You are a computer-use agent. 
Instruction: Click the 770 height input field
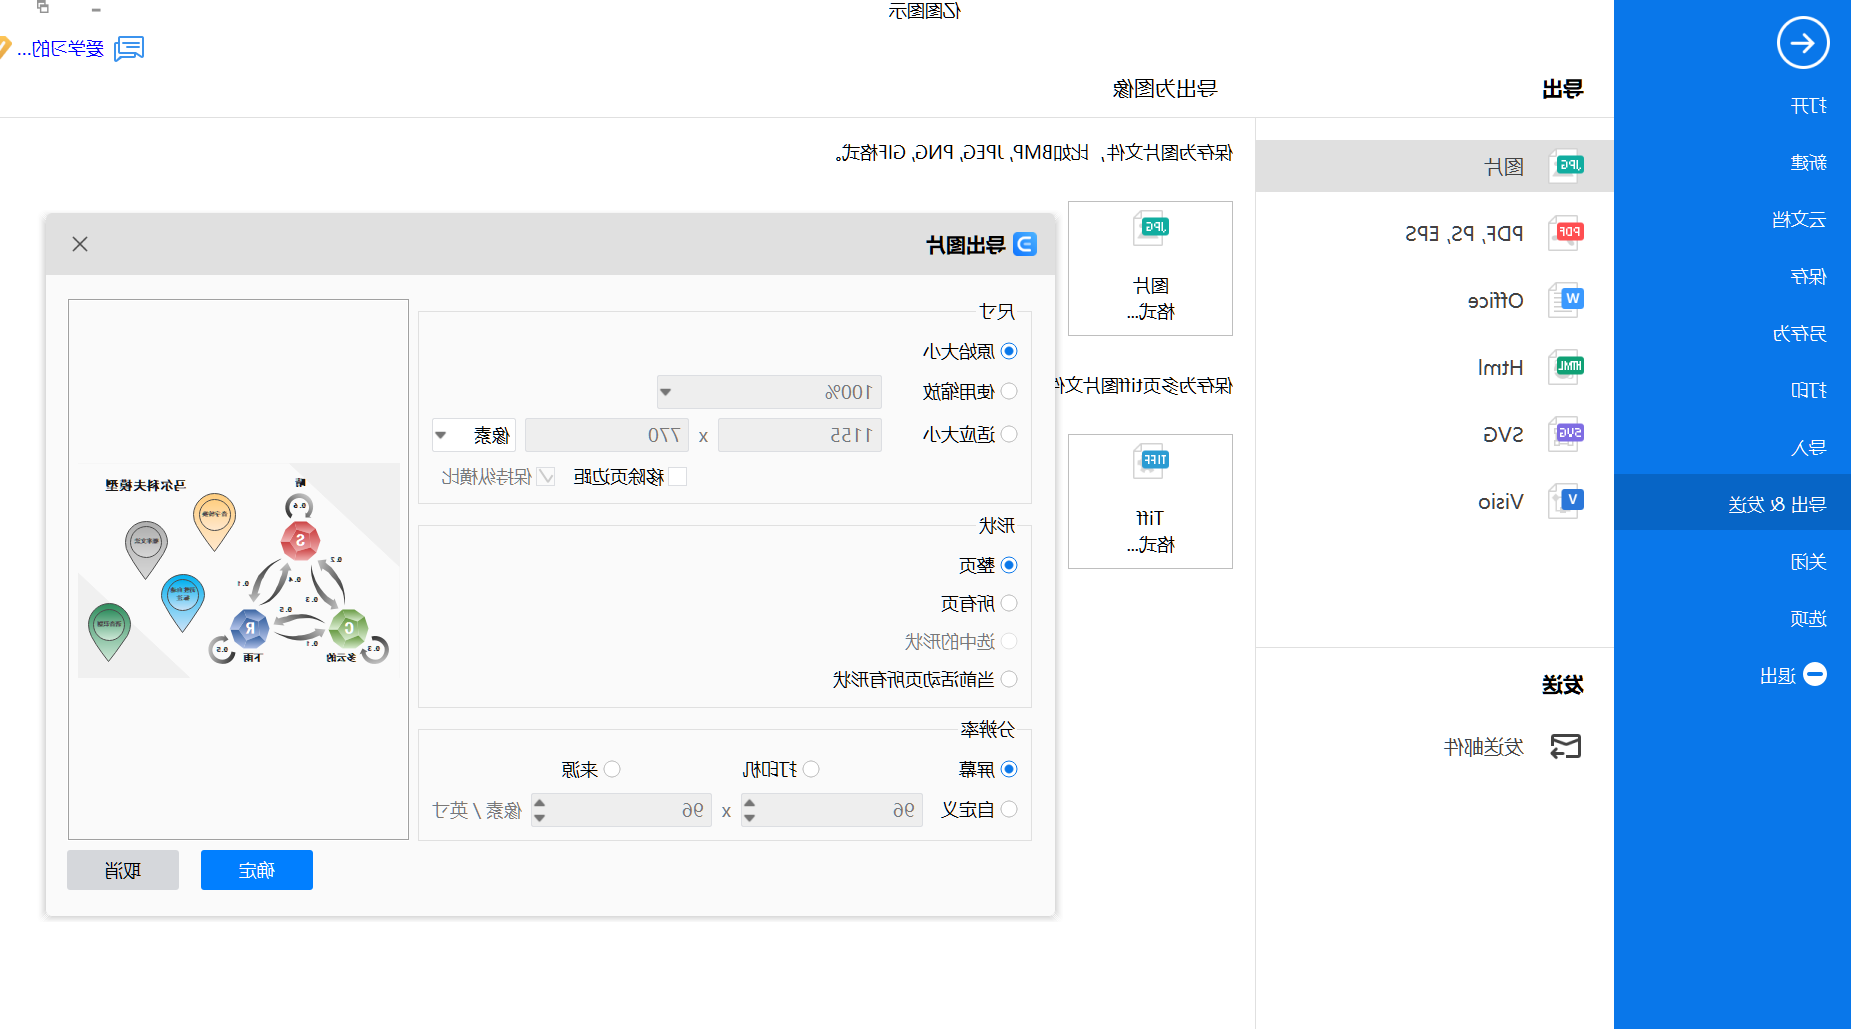pyautogui.click(x=607, y=435)
